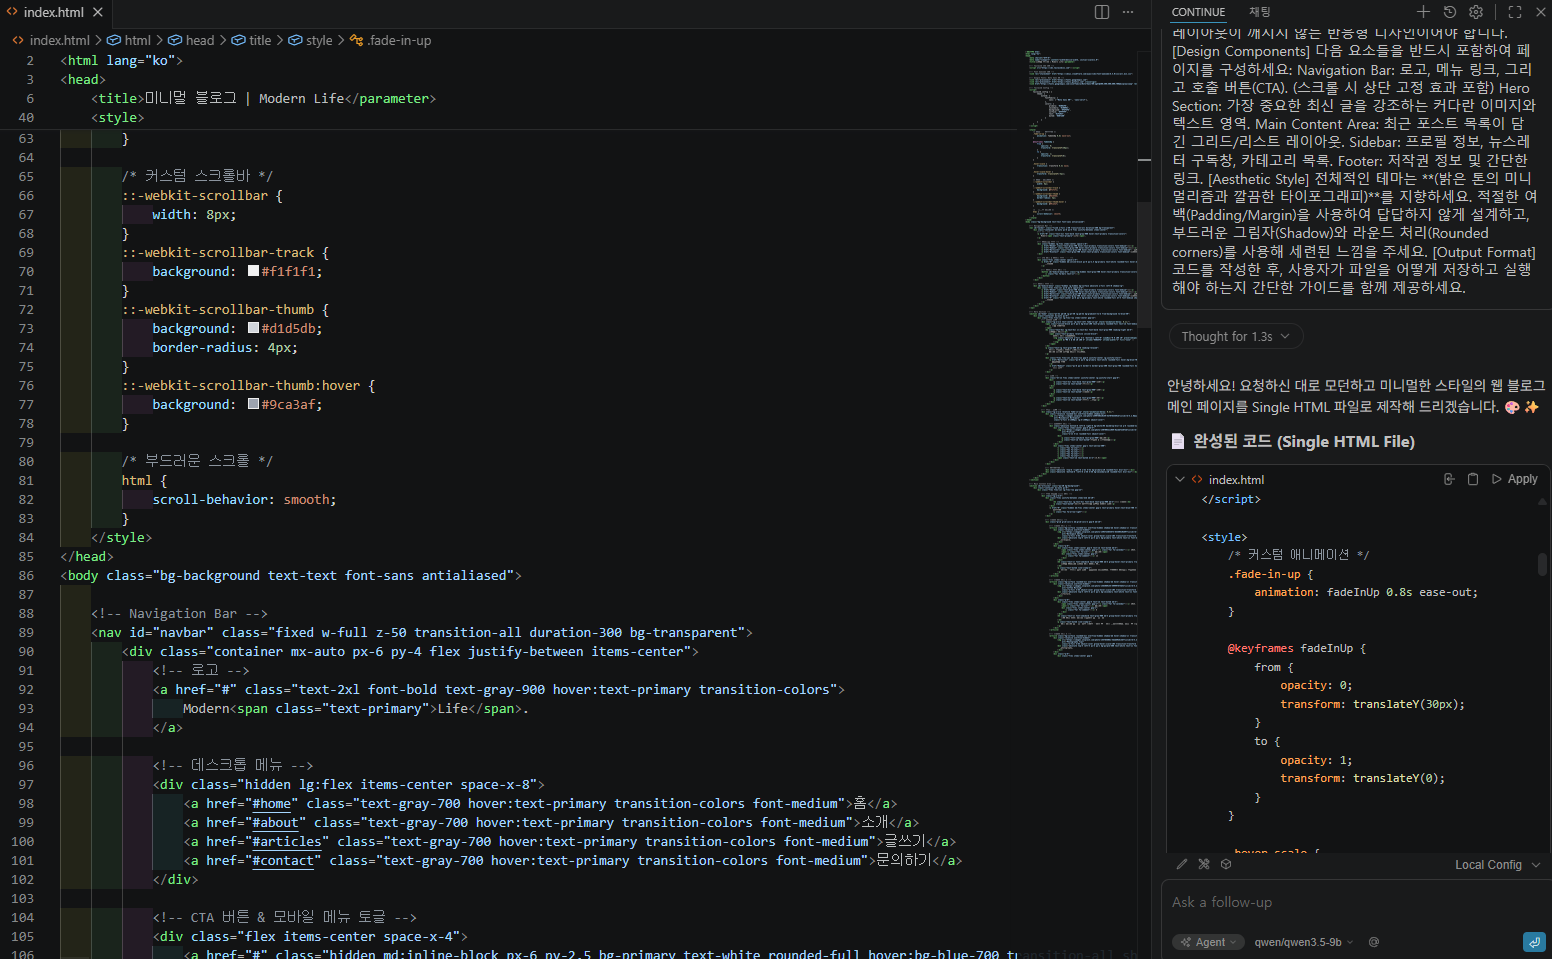Collapse the index.html code block
1552x959 pixels.
point(1180,479)
